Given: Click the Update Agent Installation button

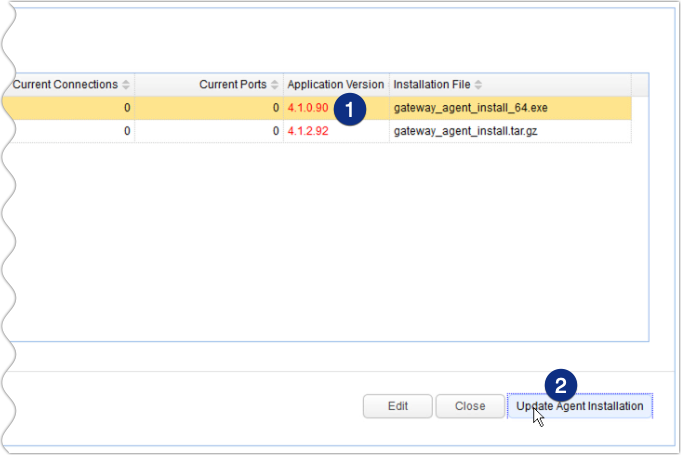Looking at the screenshot, I should (x=580, y=406).
